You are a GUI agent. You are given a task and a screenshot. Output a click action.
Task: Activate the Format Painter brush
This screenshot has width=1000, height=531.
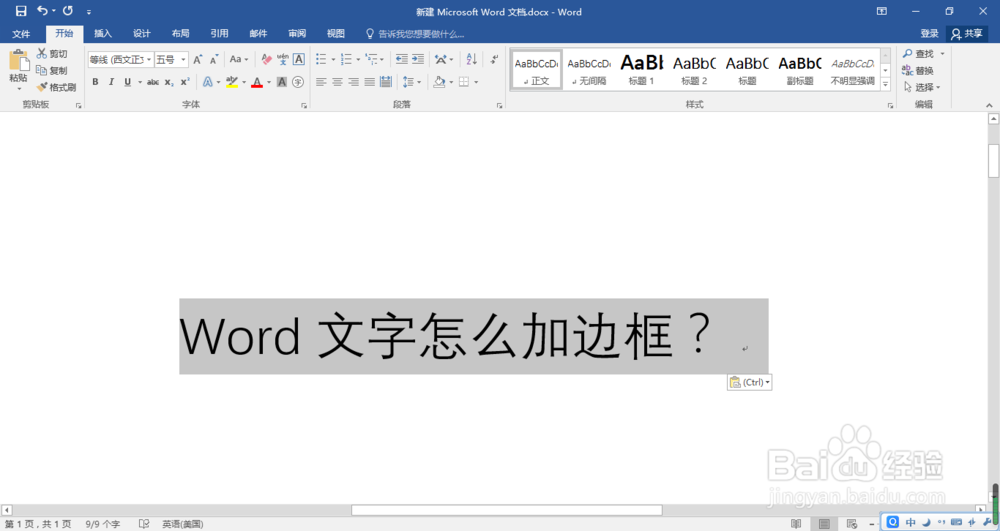pyautogui.click(x=42, y=87)
